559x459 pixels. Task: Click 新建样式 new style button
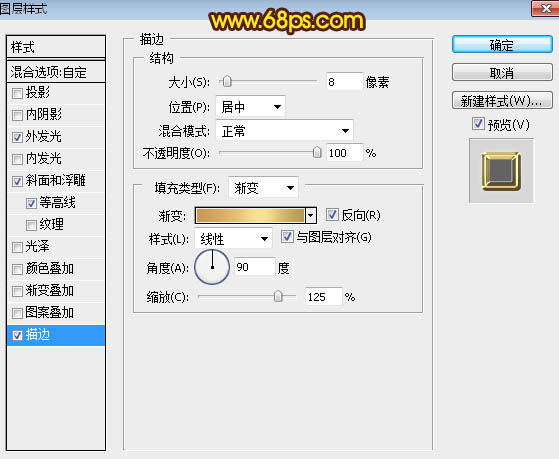502,101
